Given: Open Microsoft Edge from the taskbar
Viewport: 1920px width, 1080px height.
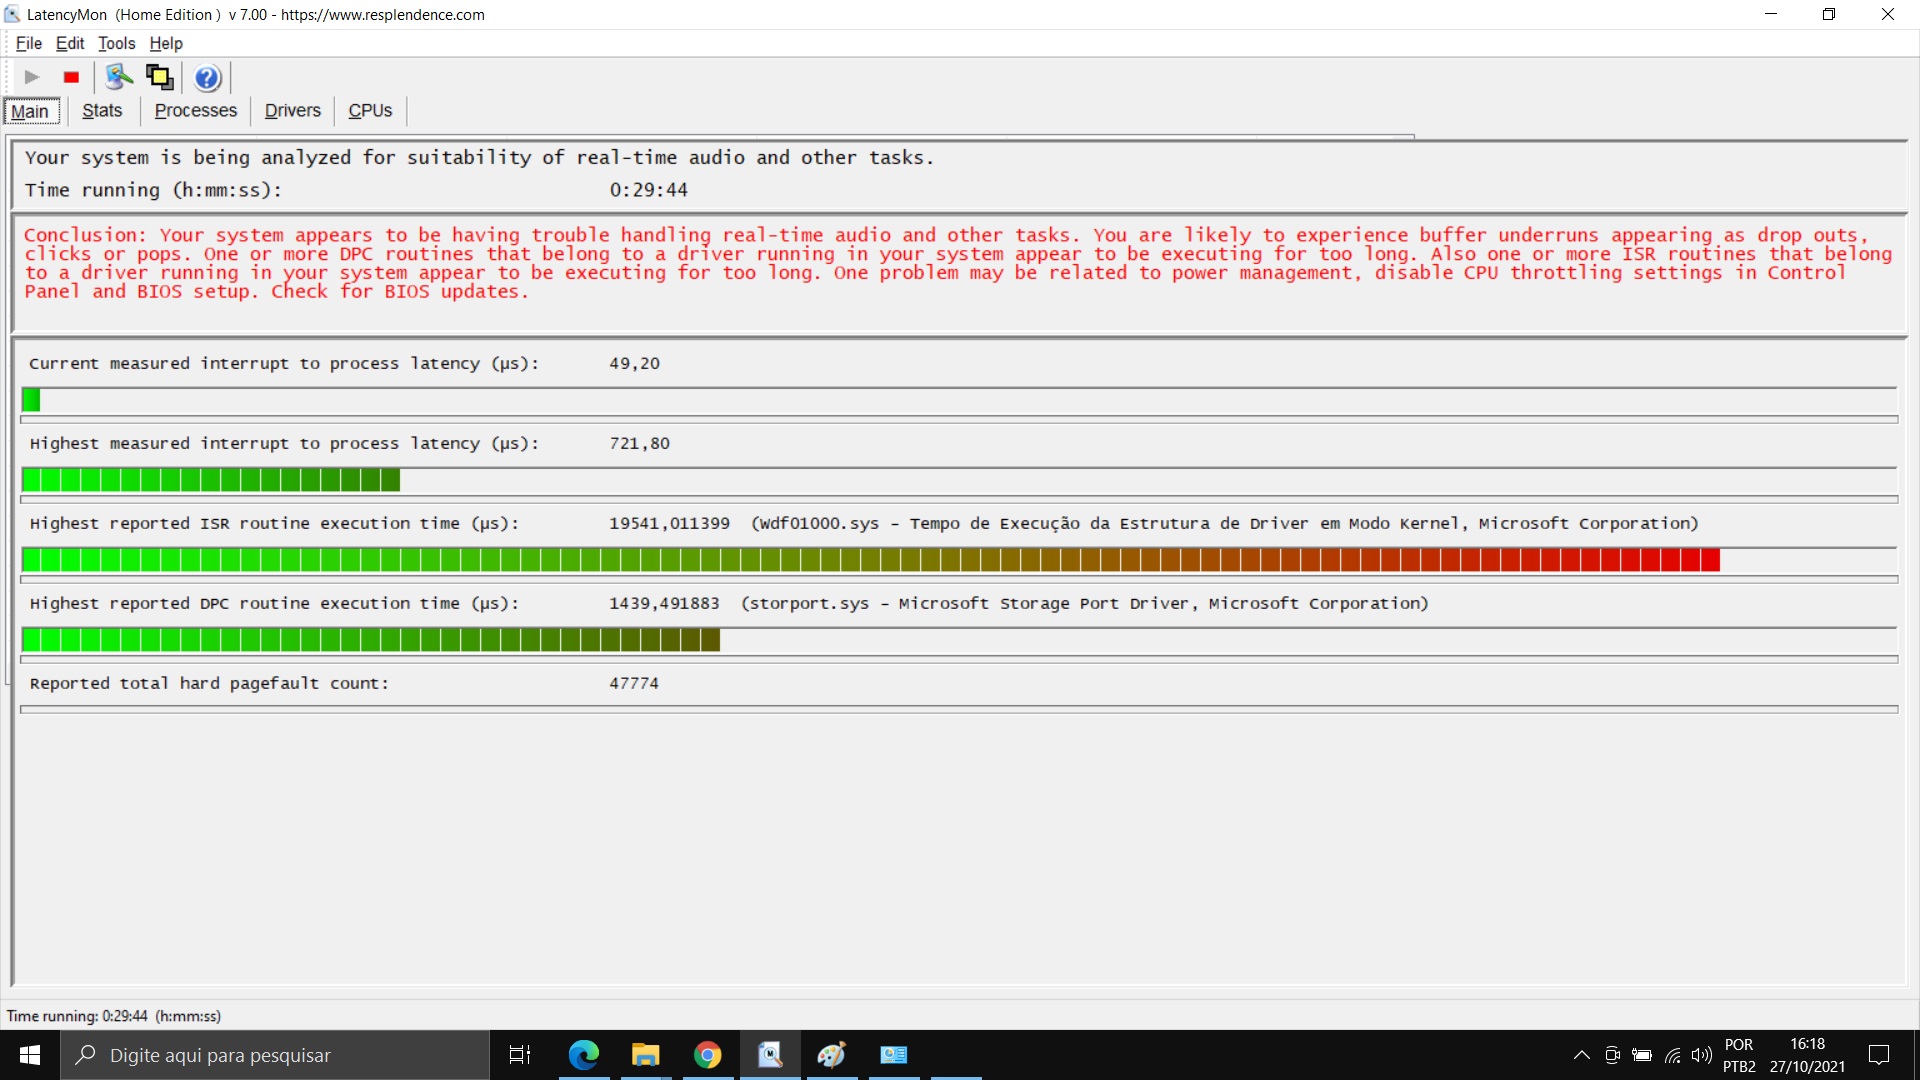Looking at the screenshot, I should pos(583,1055).
